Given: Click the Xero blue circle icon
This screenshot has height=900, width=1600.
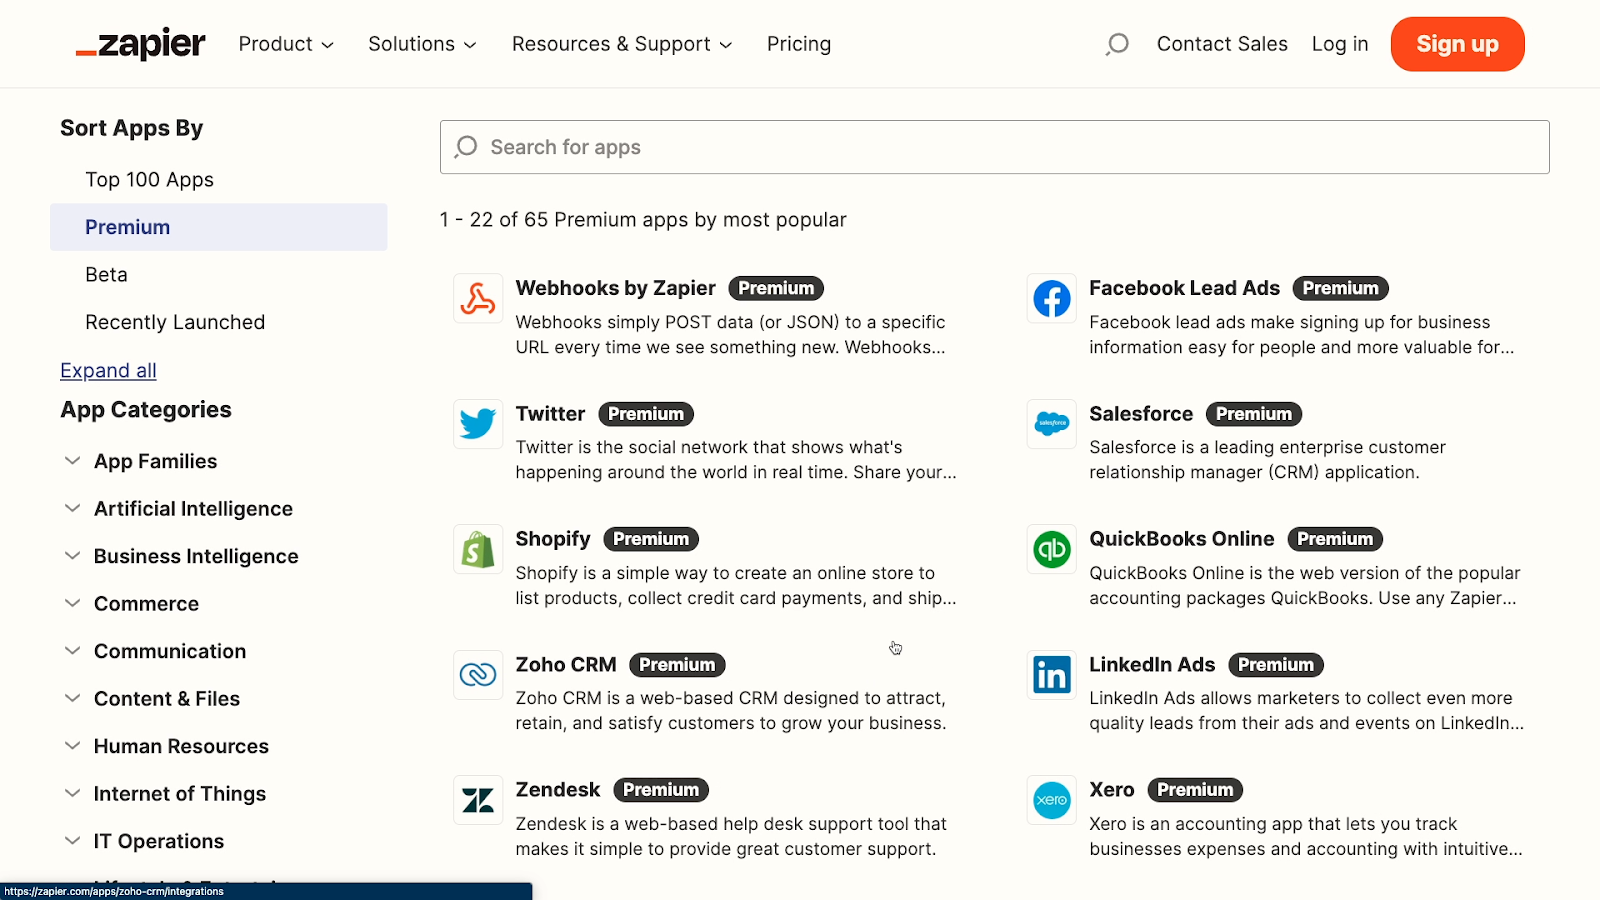Looking at the screenshot, I should click(x=1052, y=800).
